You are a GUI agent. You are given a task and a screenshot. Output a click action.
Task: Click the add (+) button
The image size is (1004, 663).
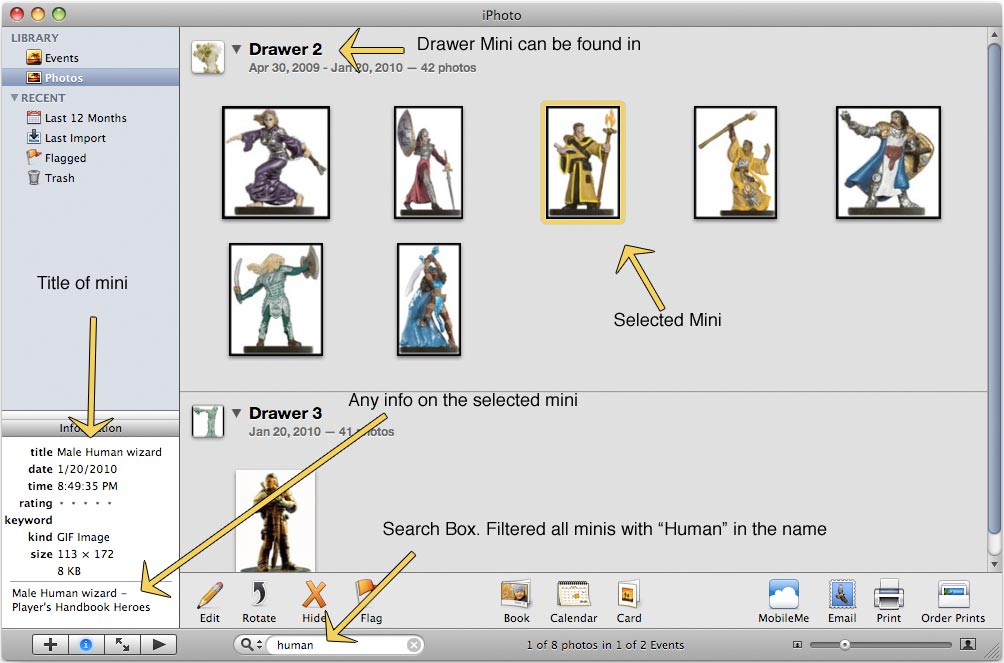point(50,644)
